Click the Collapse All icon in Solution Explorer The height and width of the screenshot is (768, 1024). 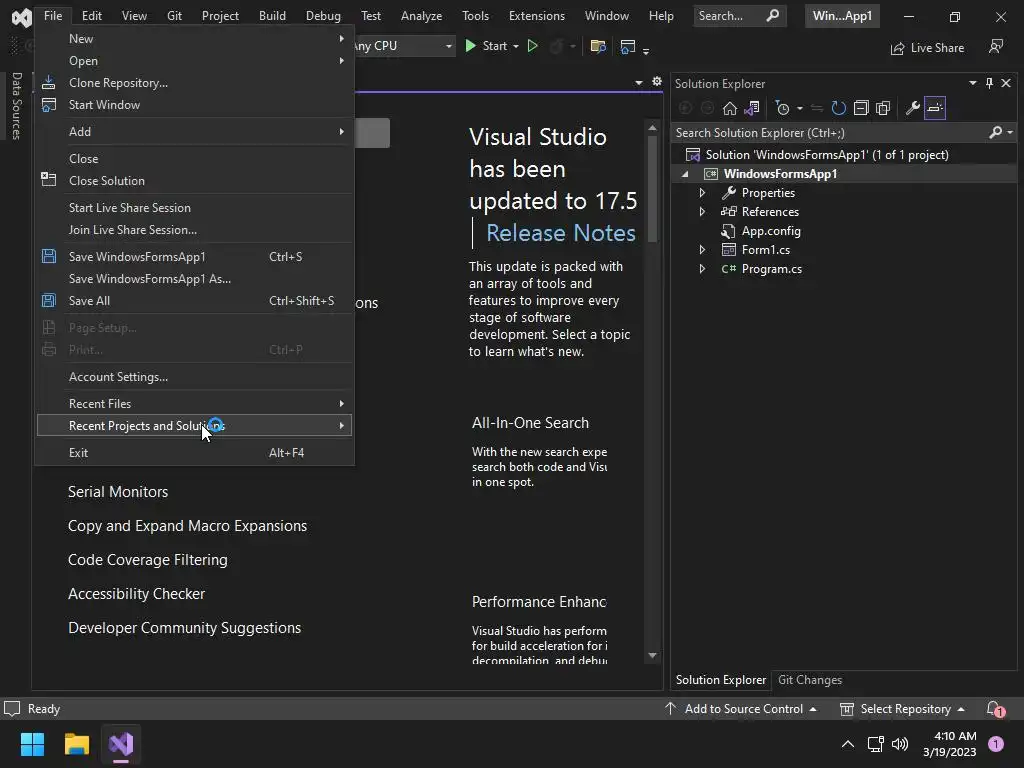tap(861, 108)
